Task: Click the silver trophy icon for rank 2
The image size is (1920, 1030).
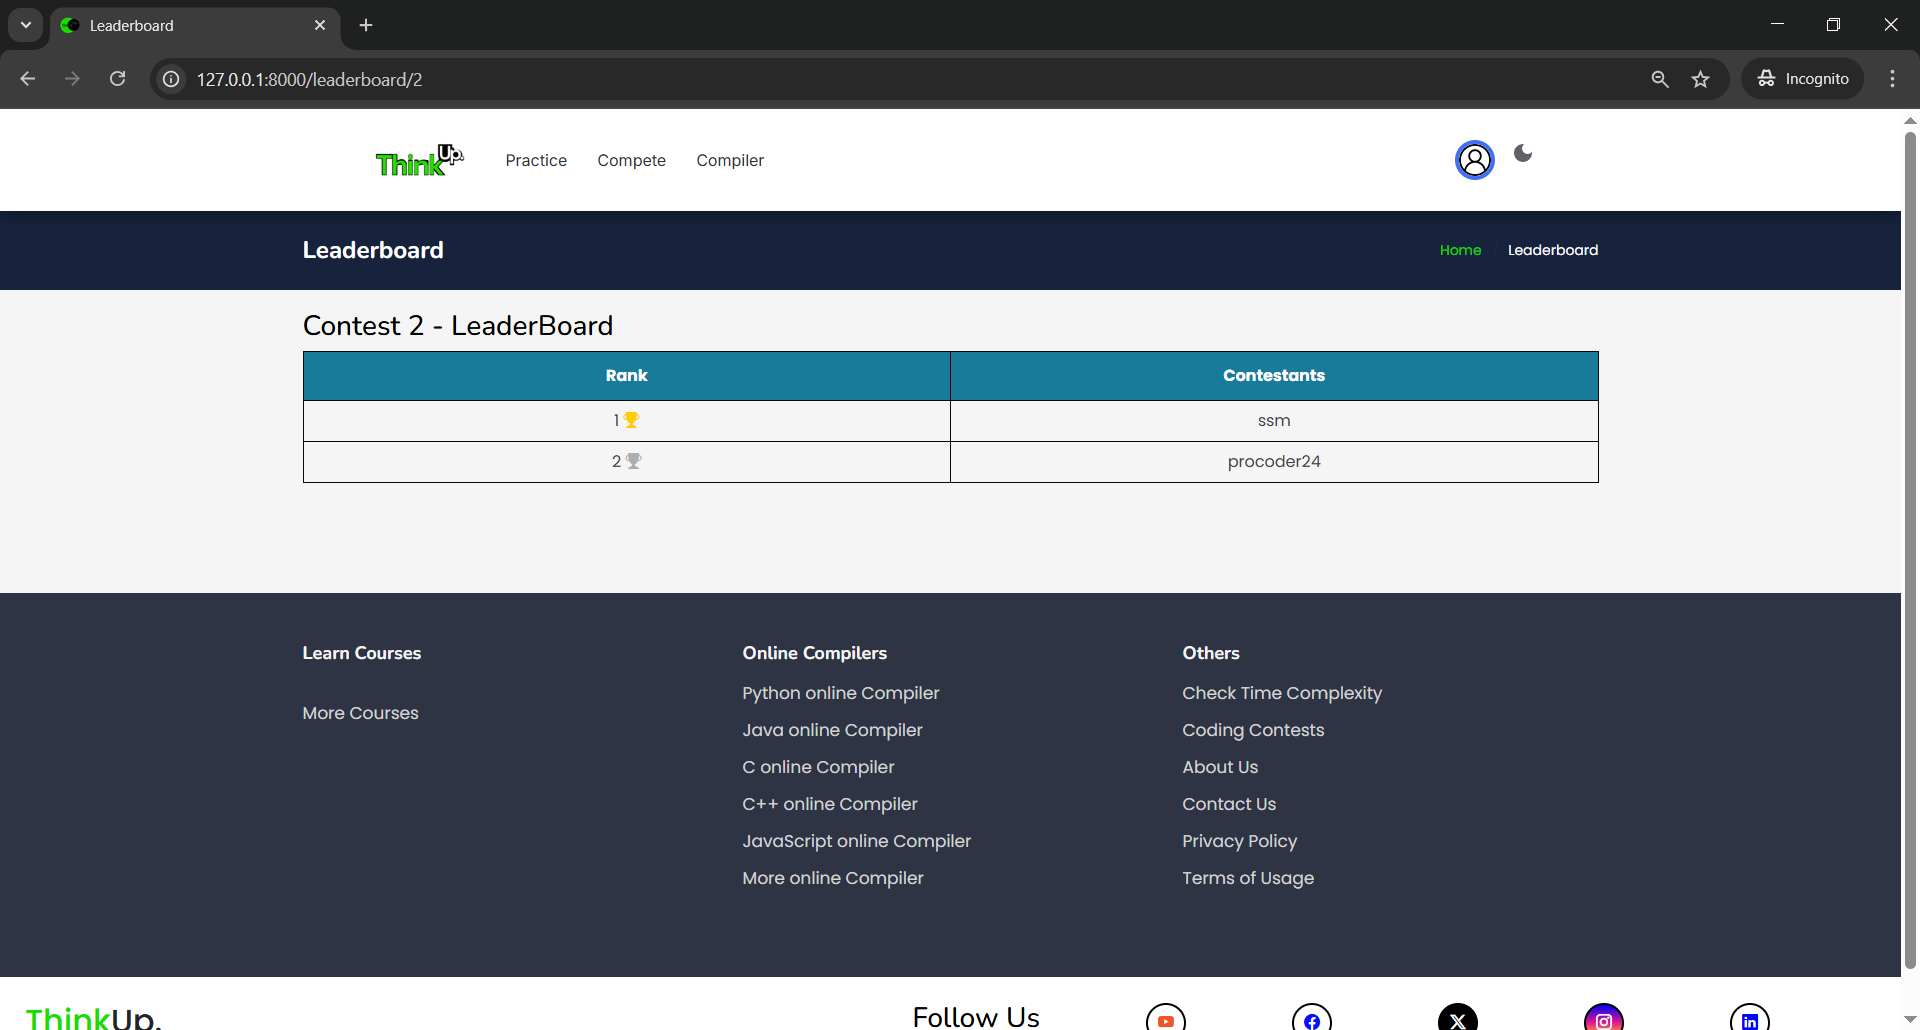Action: 634,461
